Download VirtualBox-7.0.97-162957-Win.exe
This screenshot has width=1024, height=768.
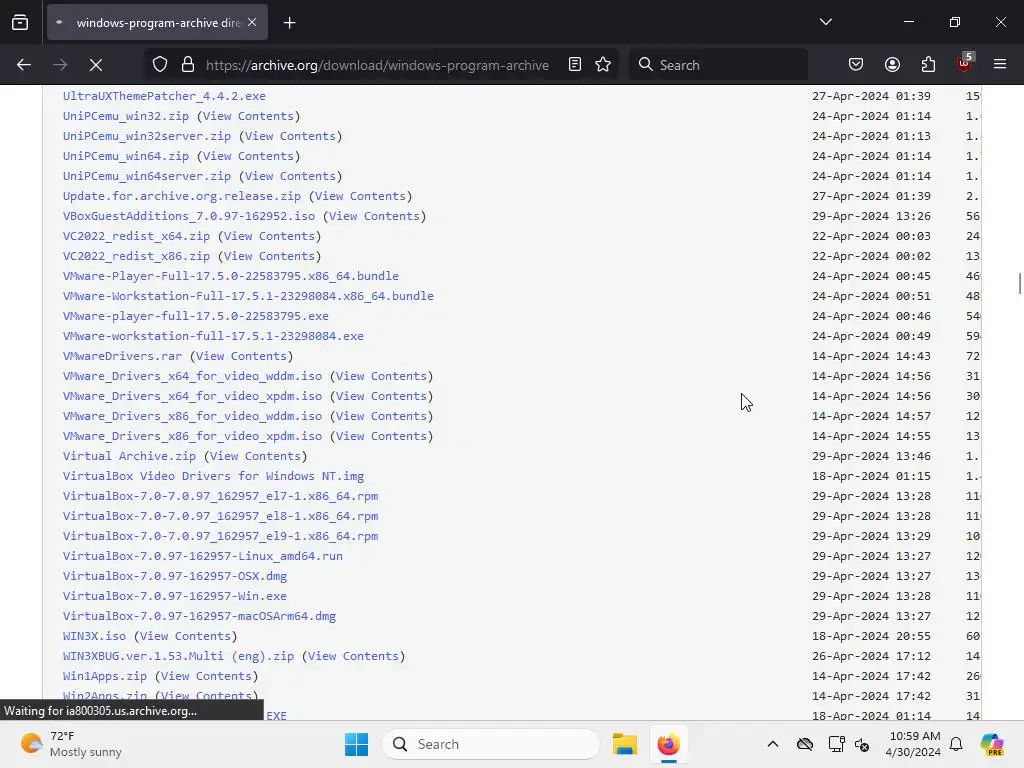point(174,596)
